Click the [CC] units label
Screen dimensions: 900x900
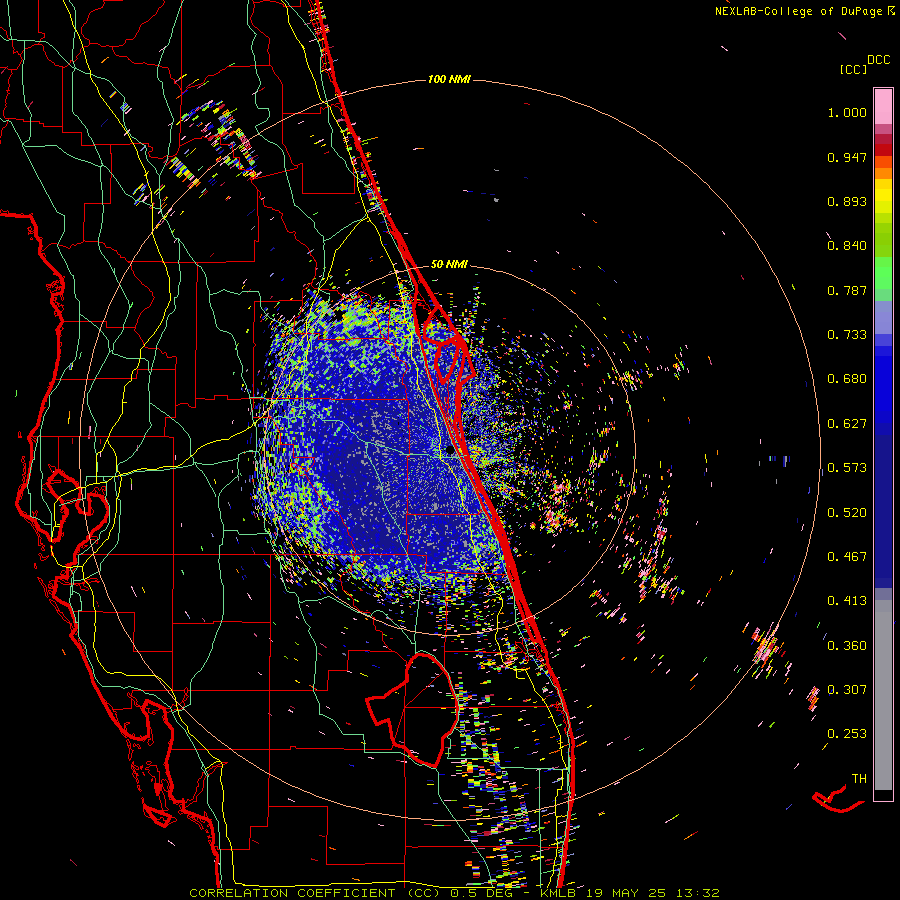(x=853, y=69)
